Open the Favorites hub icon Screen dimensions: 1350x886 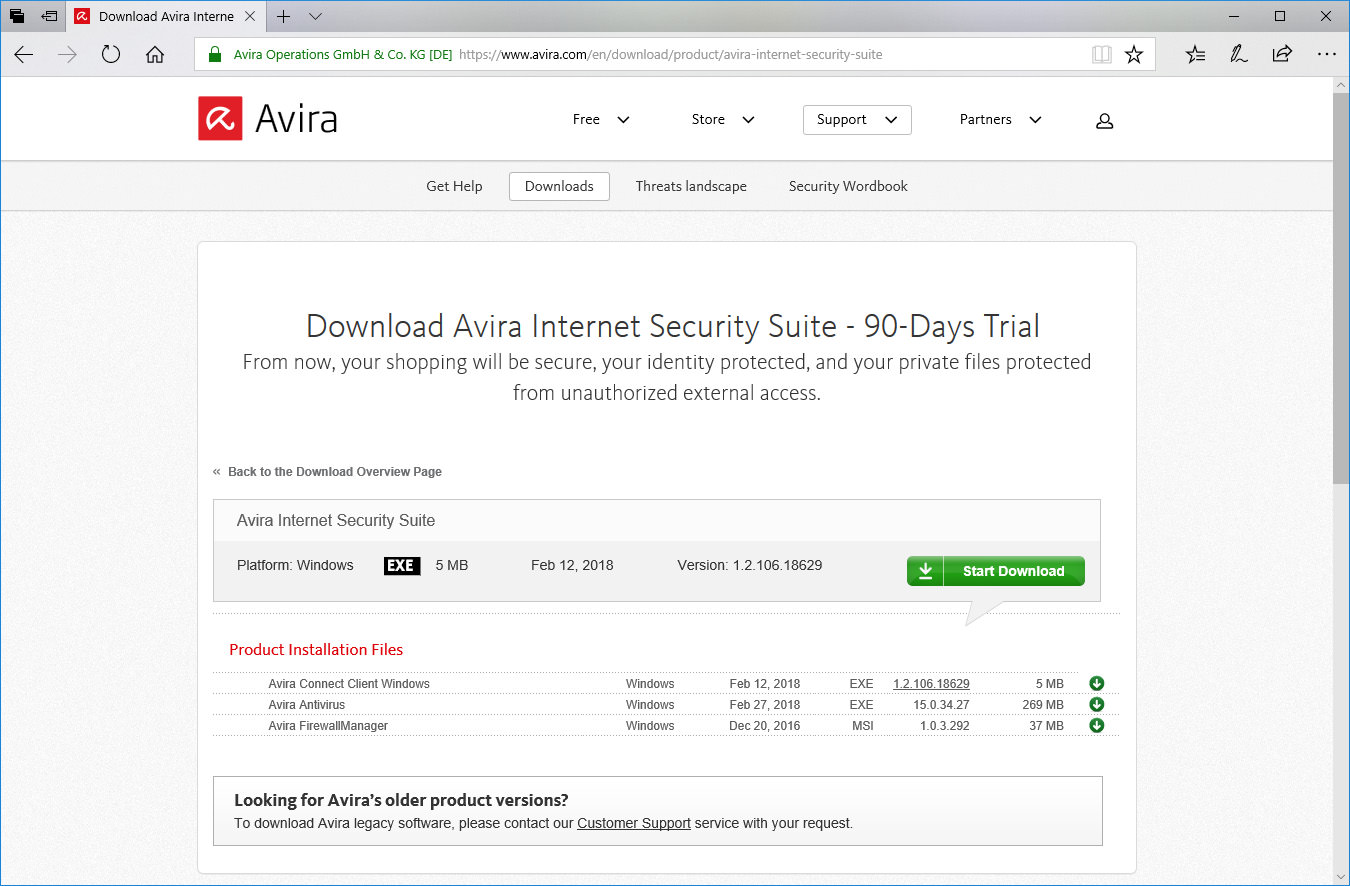(x=1195, y=55)
